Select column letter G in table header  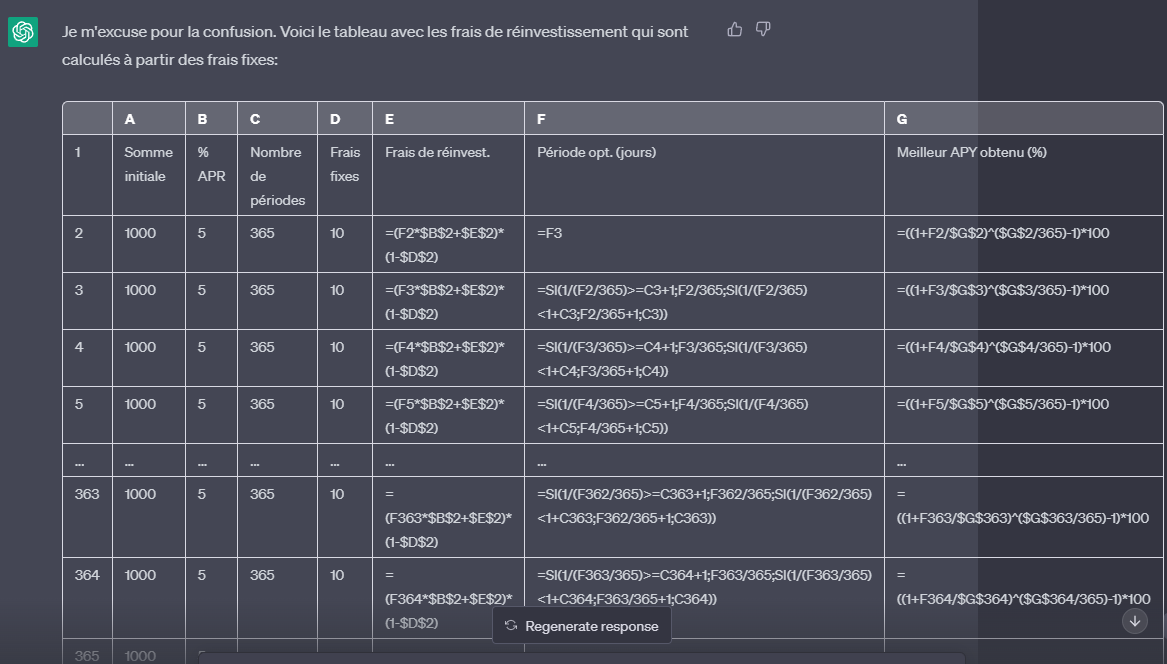(902, 119)
